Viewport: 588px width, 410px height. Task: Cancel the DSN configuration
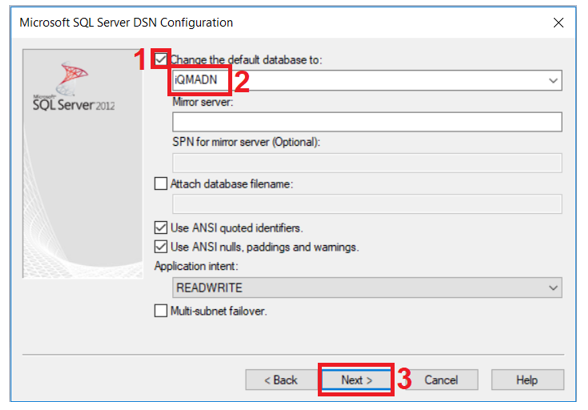441,380
